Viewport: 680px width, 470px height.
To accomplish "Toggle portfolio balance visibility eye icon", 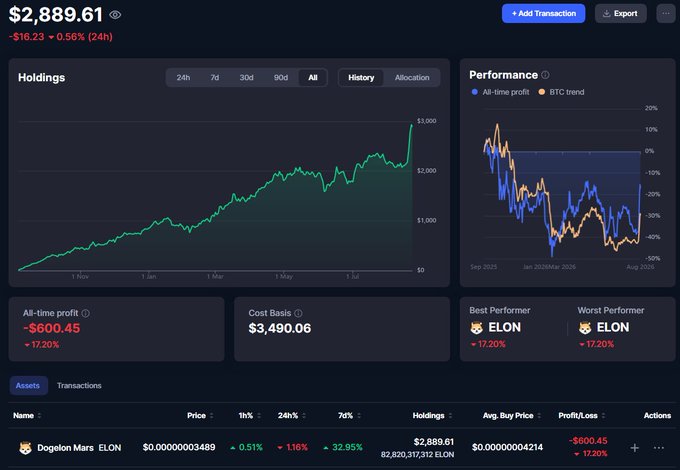I will point(115,15).
